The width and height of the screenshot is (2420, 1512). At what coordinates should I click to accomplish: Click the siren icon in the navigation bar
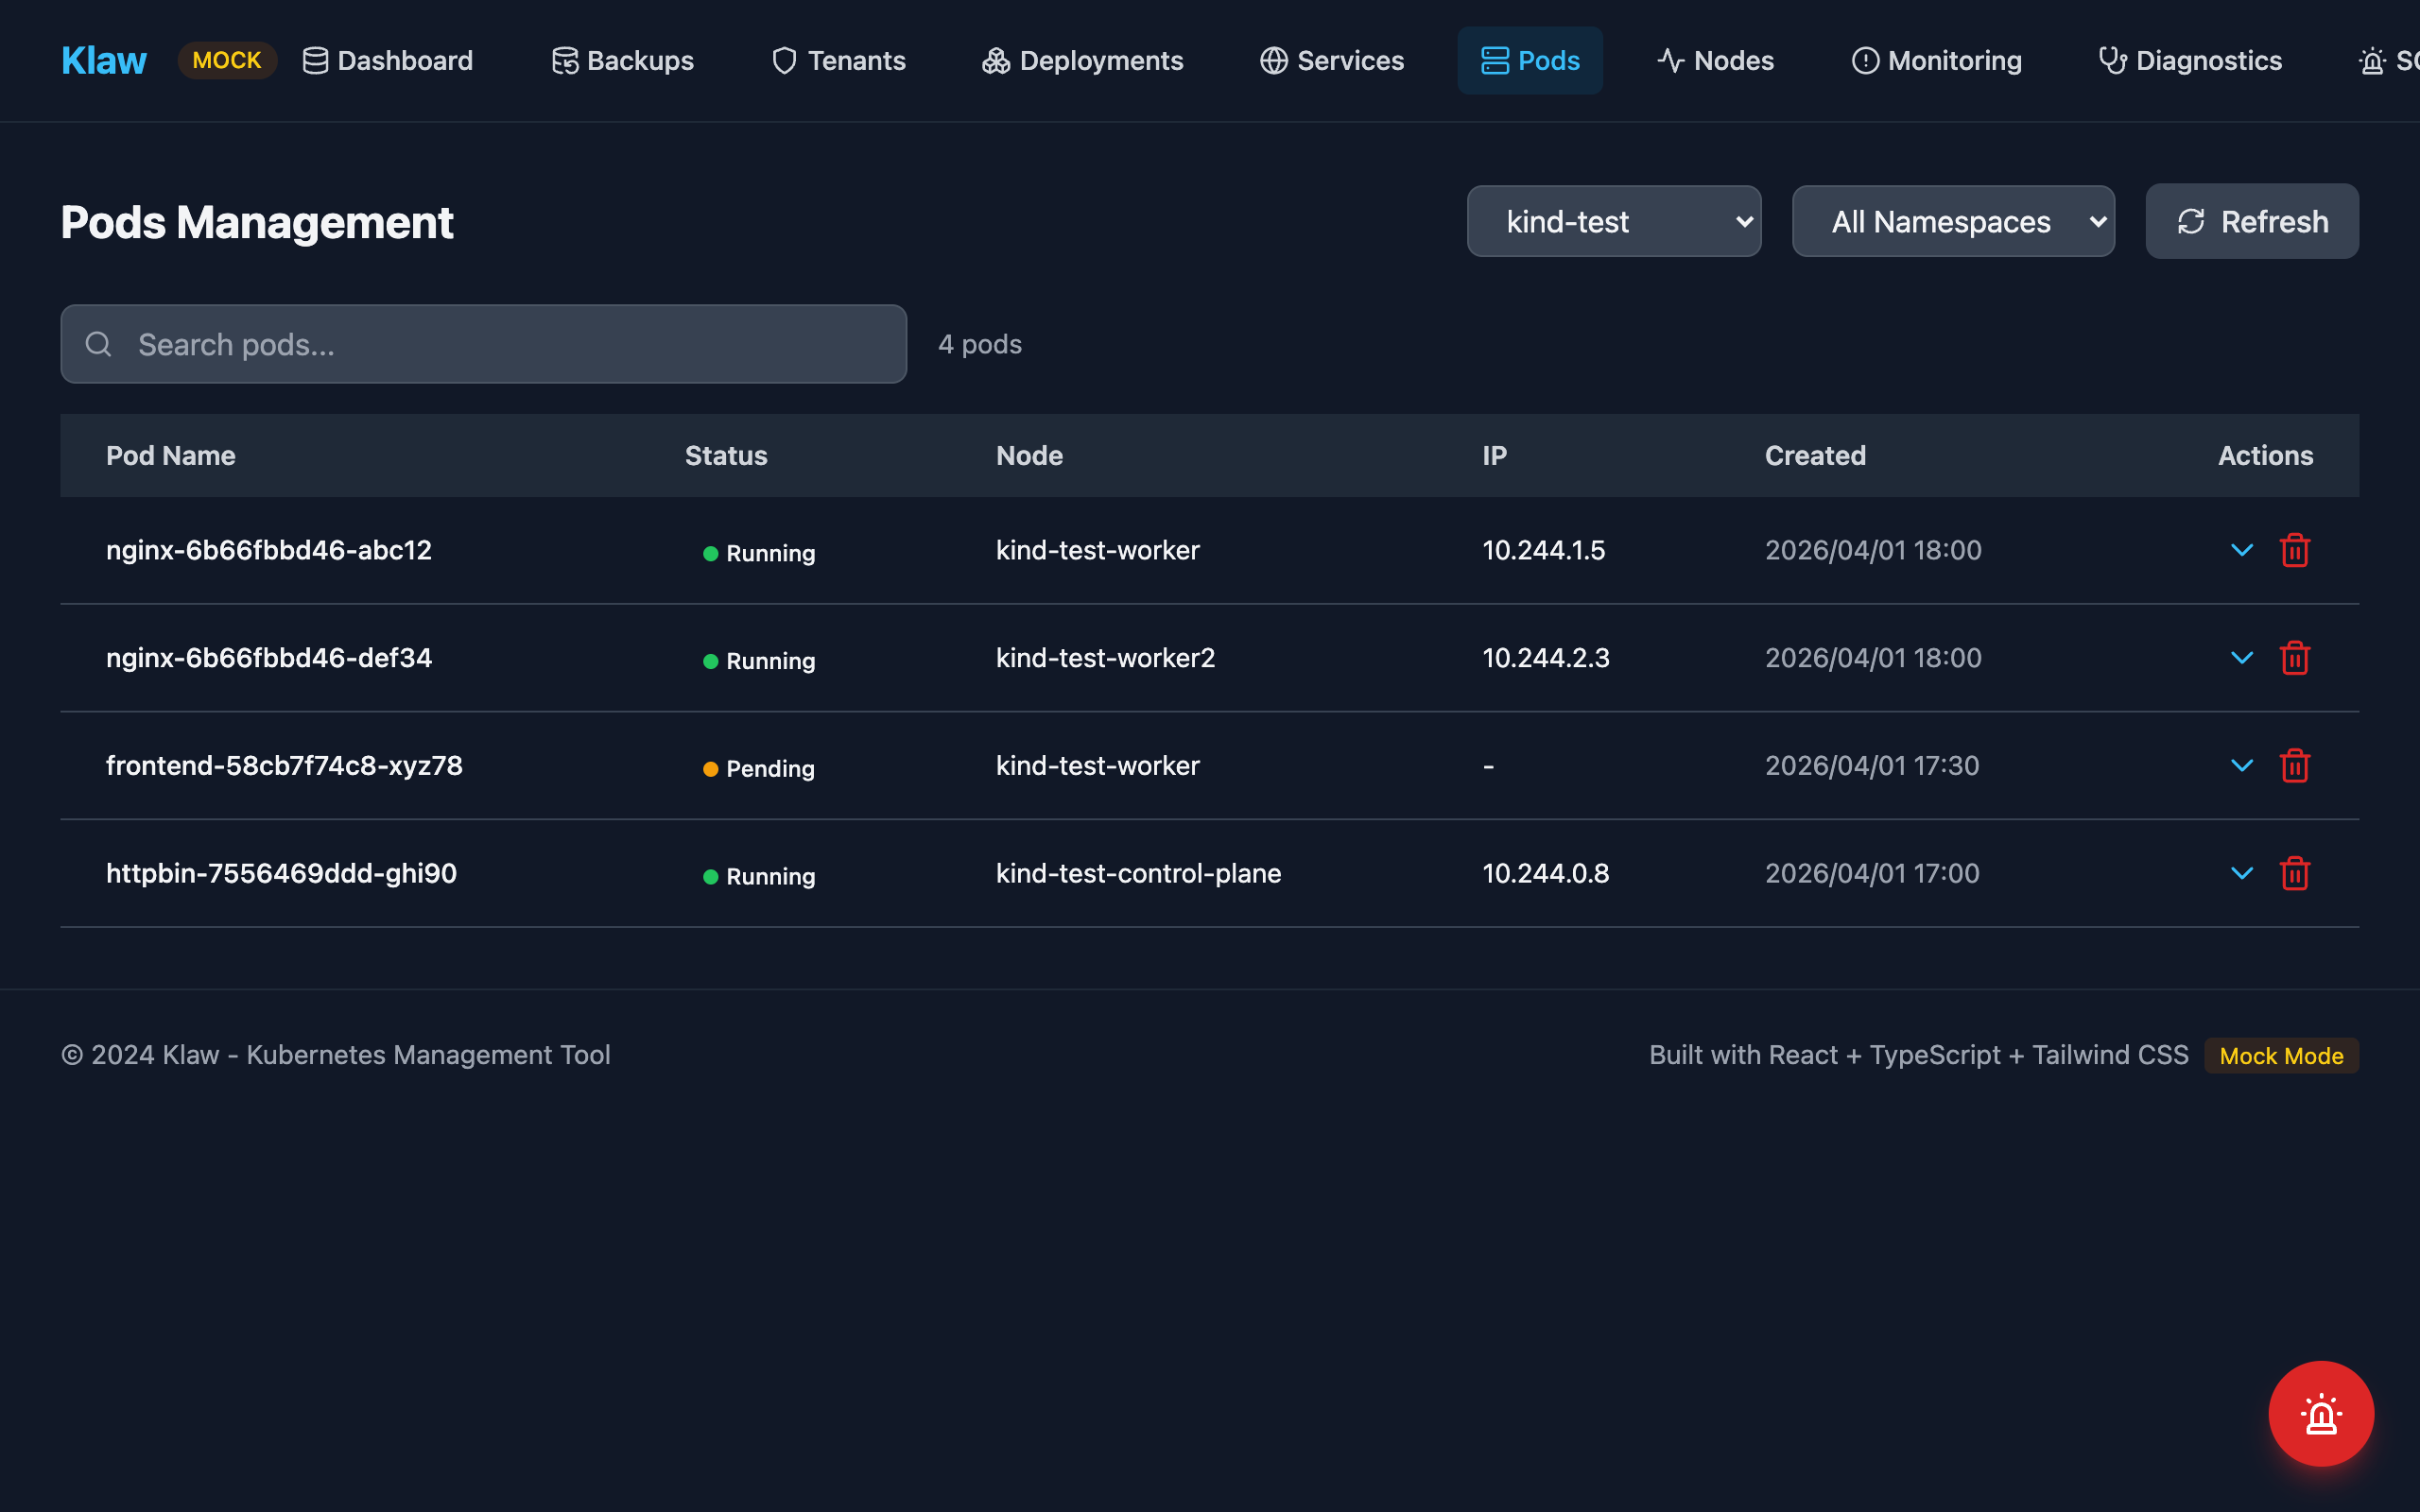coord(2372,61)
